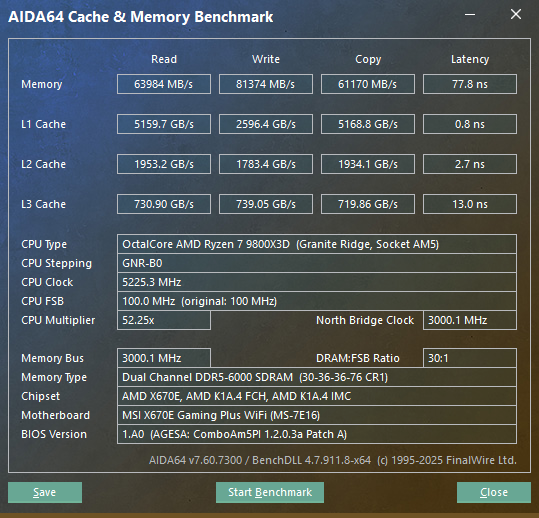The height and width of the screenshot is (518, 539).
Task: Select the DRAM:FSB Ratio 30:1 field
Action: point(470,358)
